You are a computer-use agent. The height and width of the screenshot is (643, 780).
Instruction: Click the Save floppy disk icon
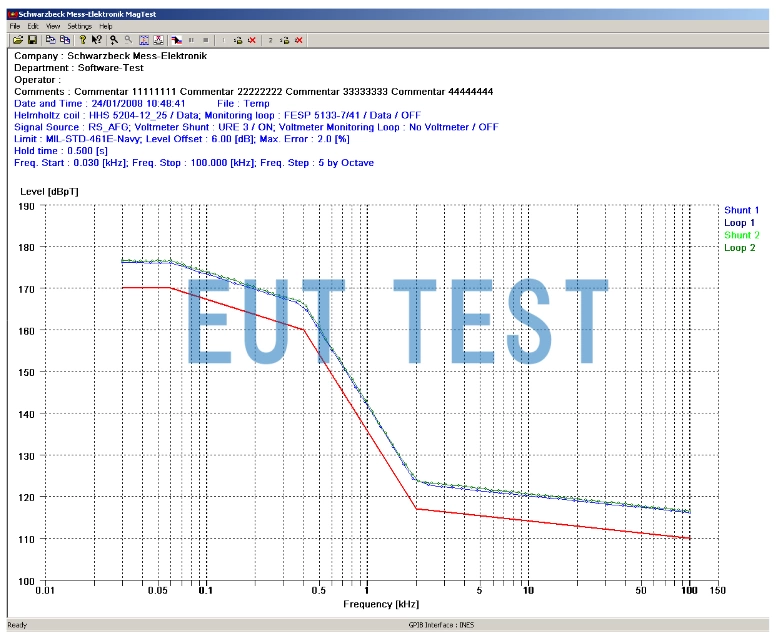click(x=33, y=40)
